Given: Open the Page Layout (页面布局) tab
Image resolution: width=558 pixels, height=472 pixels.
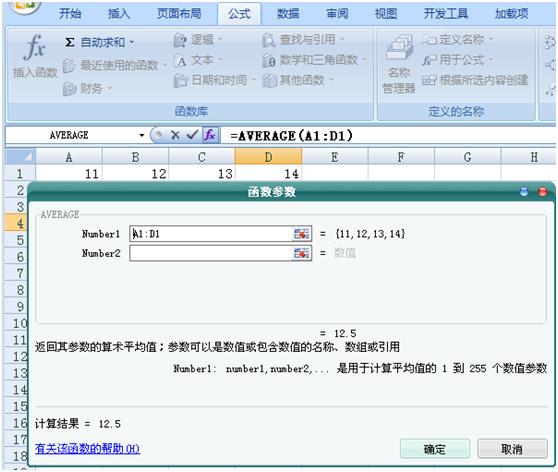Looking at the screenshot, I should 179,14.
